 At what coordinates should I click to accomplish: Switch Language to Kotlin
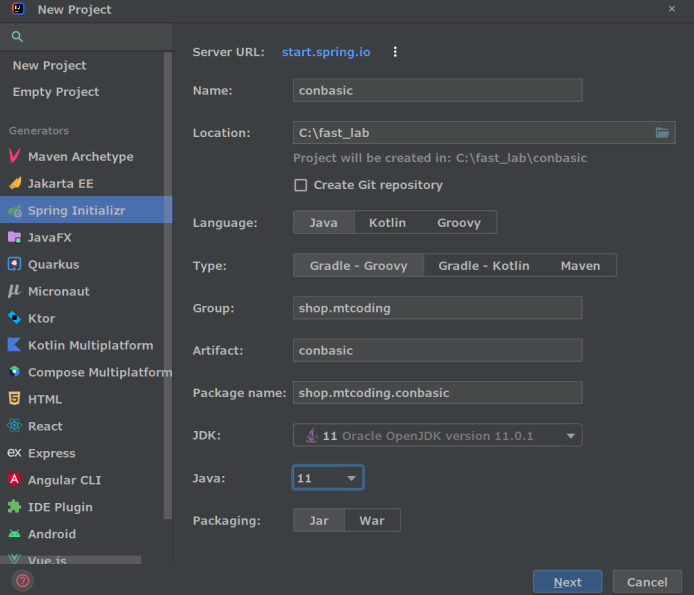point(387,222)
